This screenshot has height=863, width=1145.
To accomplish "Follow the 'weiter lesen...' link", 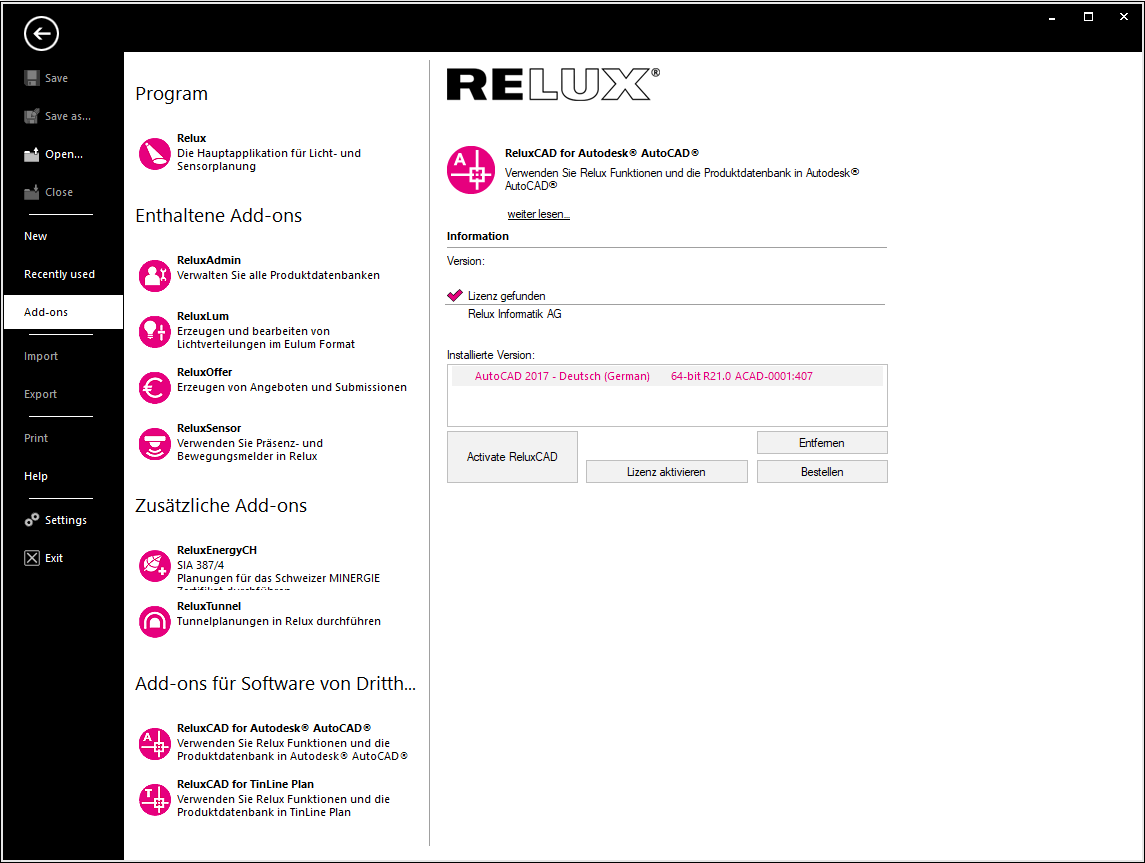I will (538, 214).
